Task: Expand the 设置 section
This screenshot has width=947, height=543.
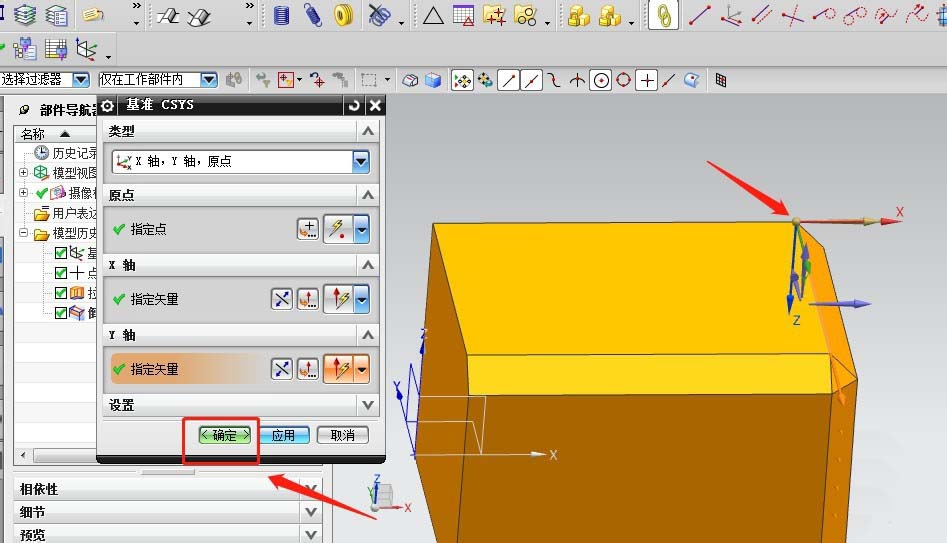Action: (x=368, y=405)
